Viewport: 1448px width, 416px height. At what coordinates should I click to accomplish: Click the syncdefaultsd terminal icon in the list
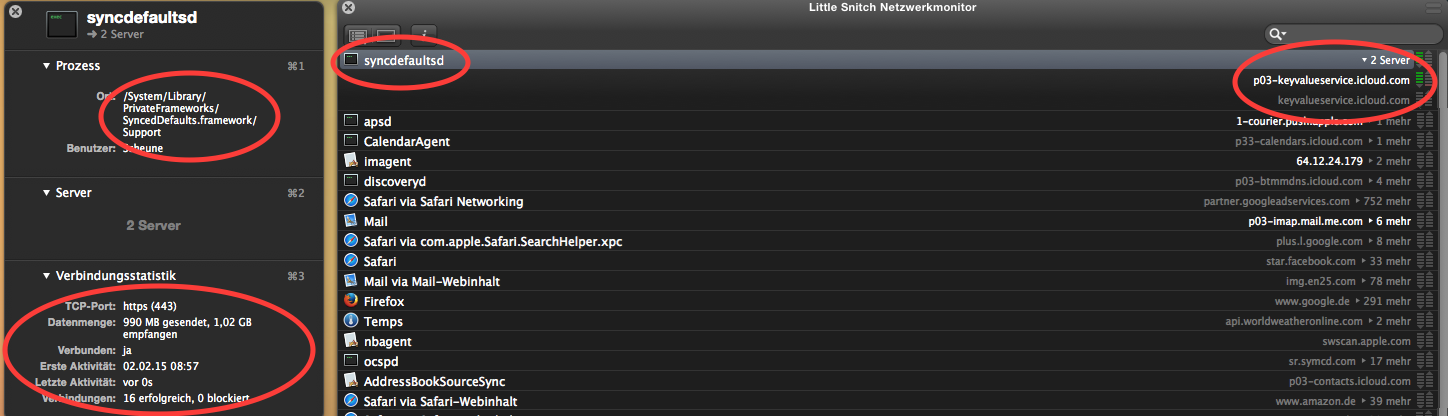click(x=350, y=60)
